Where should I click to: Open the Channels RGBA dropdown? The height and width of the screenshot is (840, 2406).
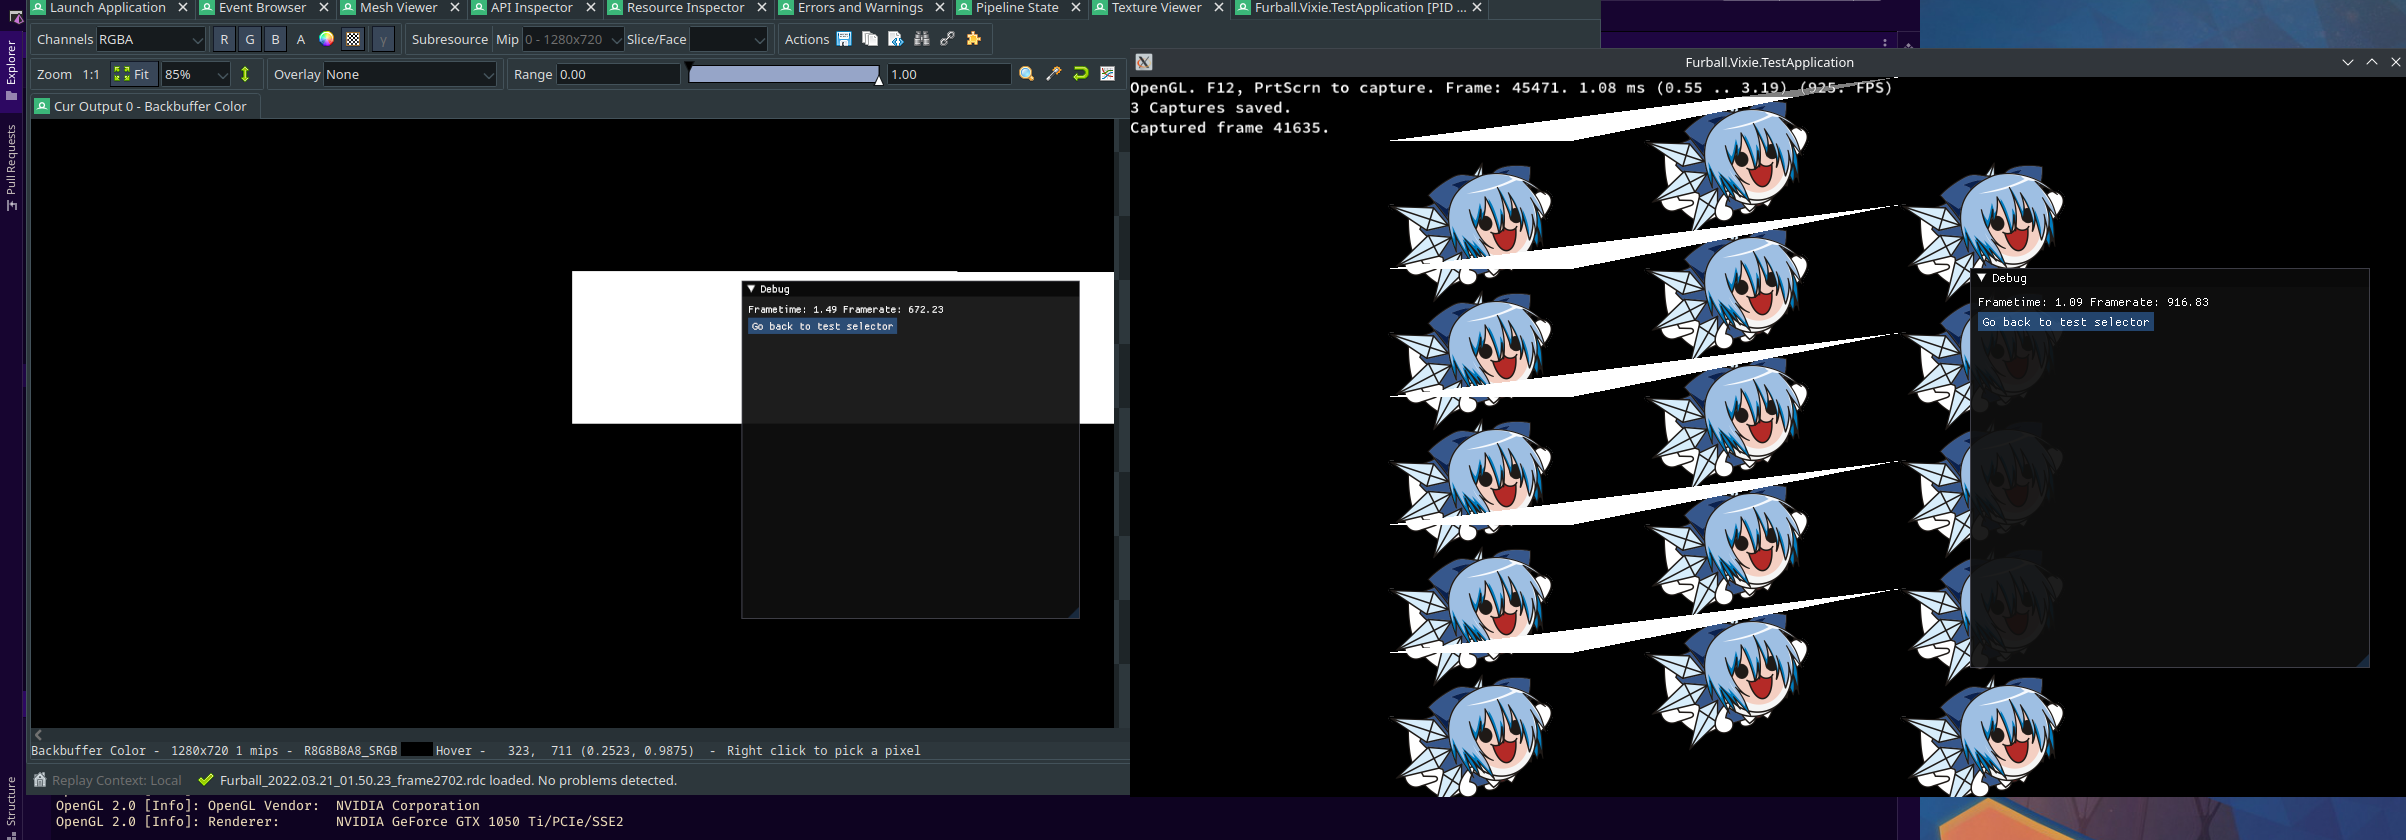(x=150, y=39)
